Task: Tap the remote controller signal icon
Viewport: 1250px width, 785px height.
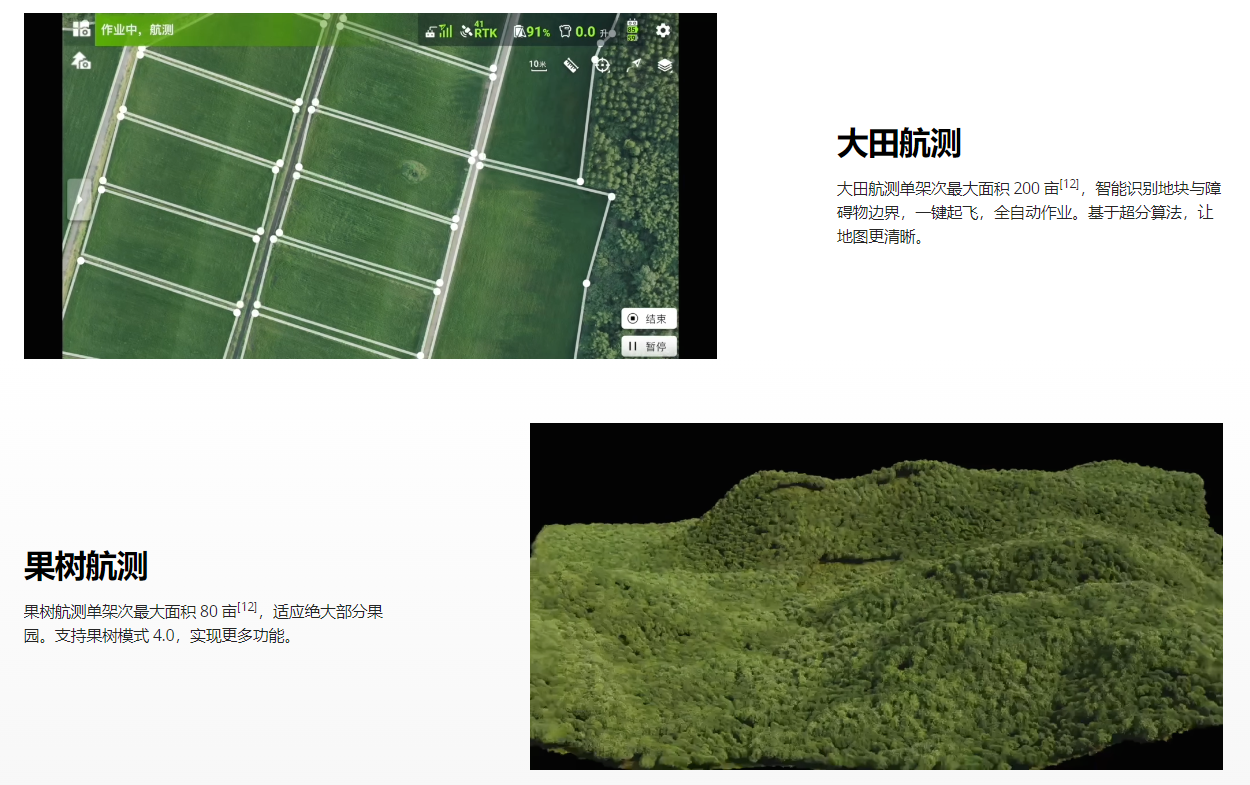Action: coord(438,31)
